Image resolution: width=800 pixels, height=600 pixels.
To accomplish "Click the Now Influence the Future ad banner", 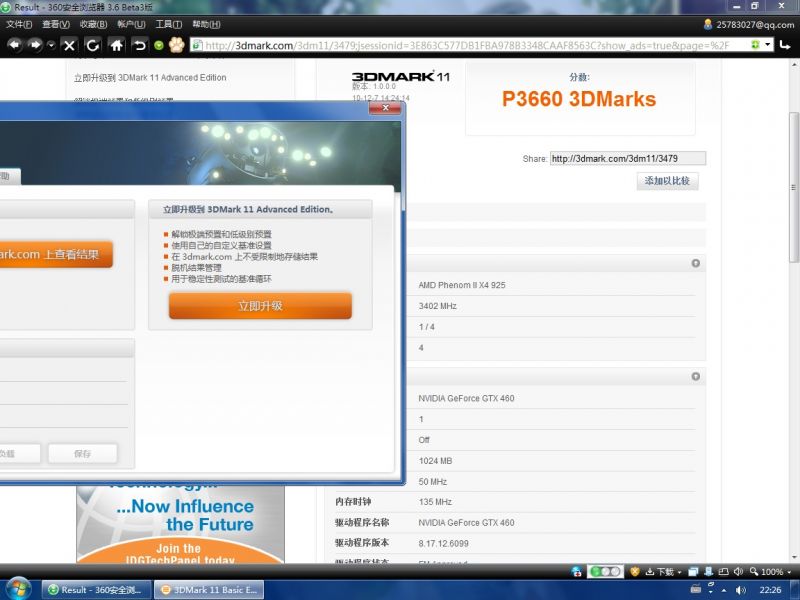I will pyautogui.click(x=181, y=524).
